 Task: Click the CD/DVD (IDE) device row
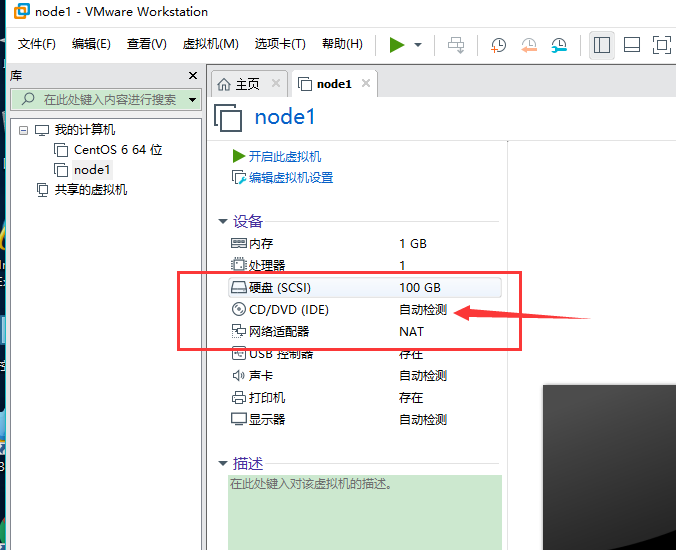coord(365,309)
